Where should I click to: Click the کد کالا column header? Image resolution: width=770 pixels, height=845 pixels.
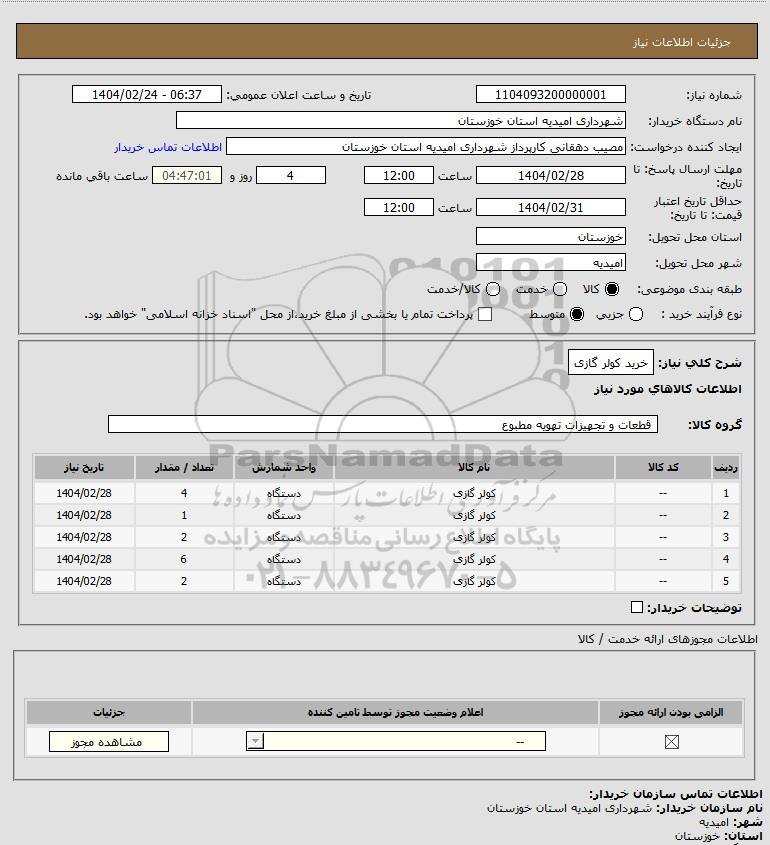[663, 467]
